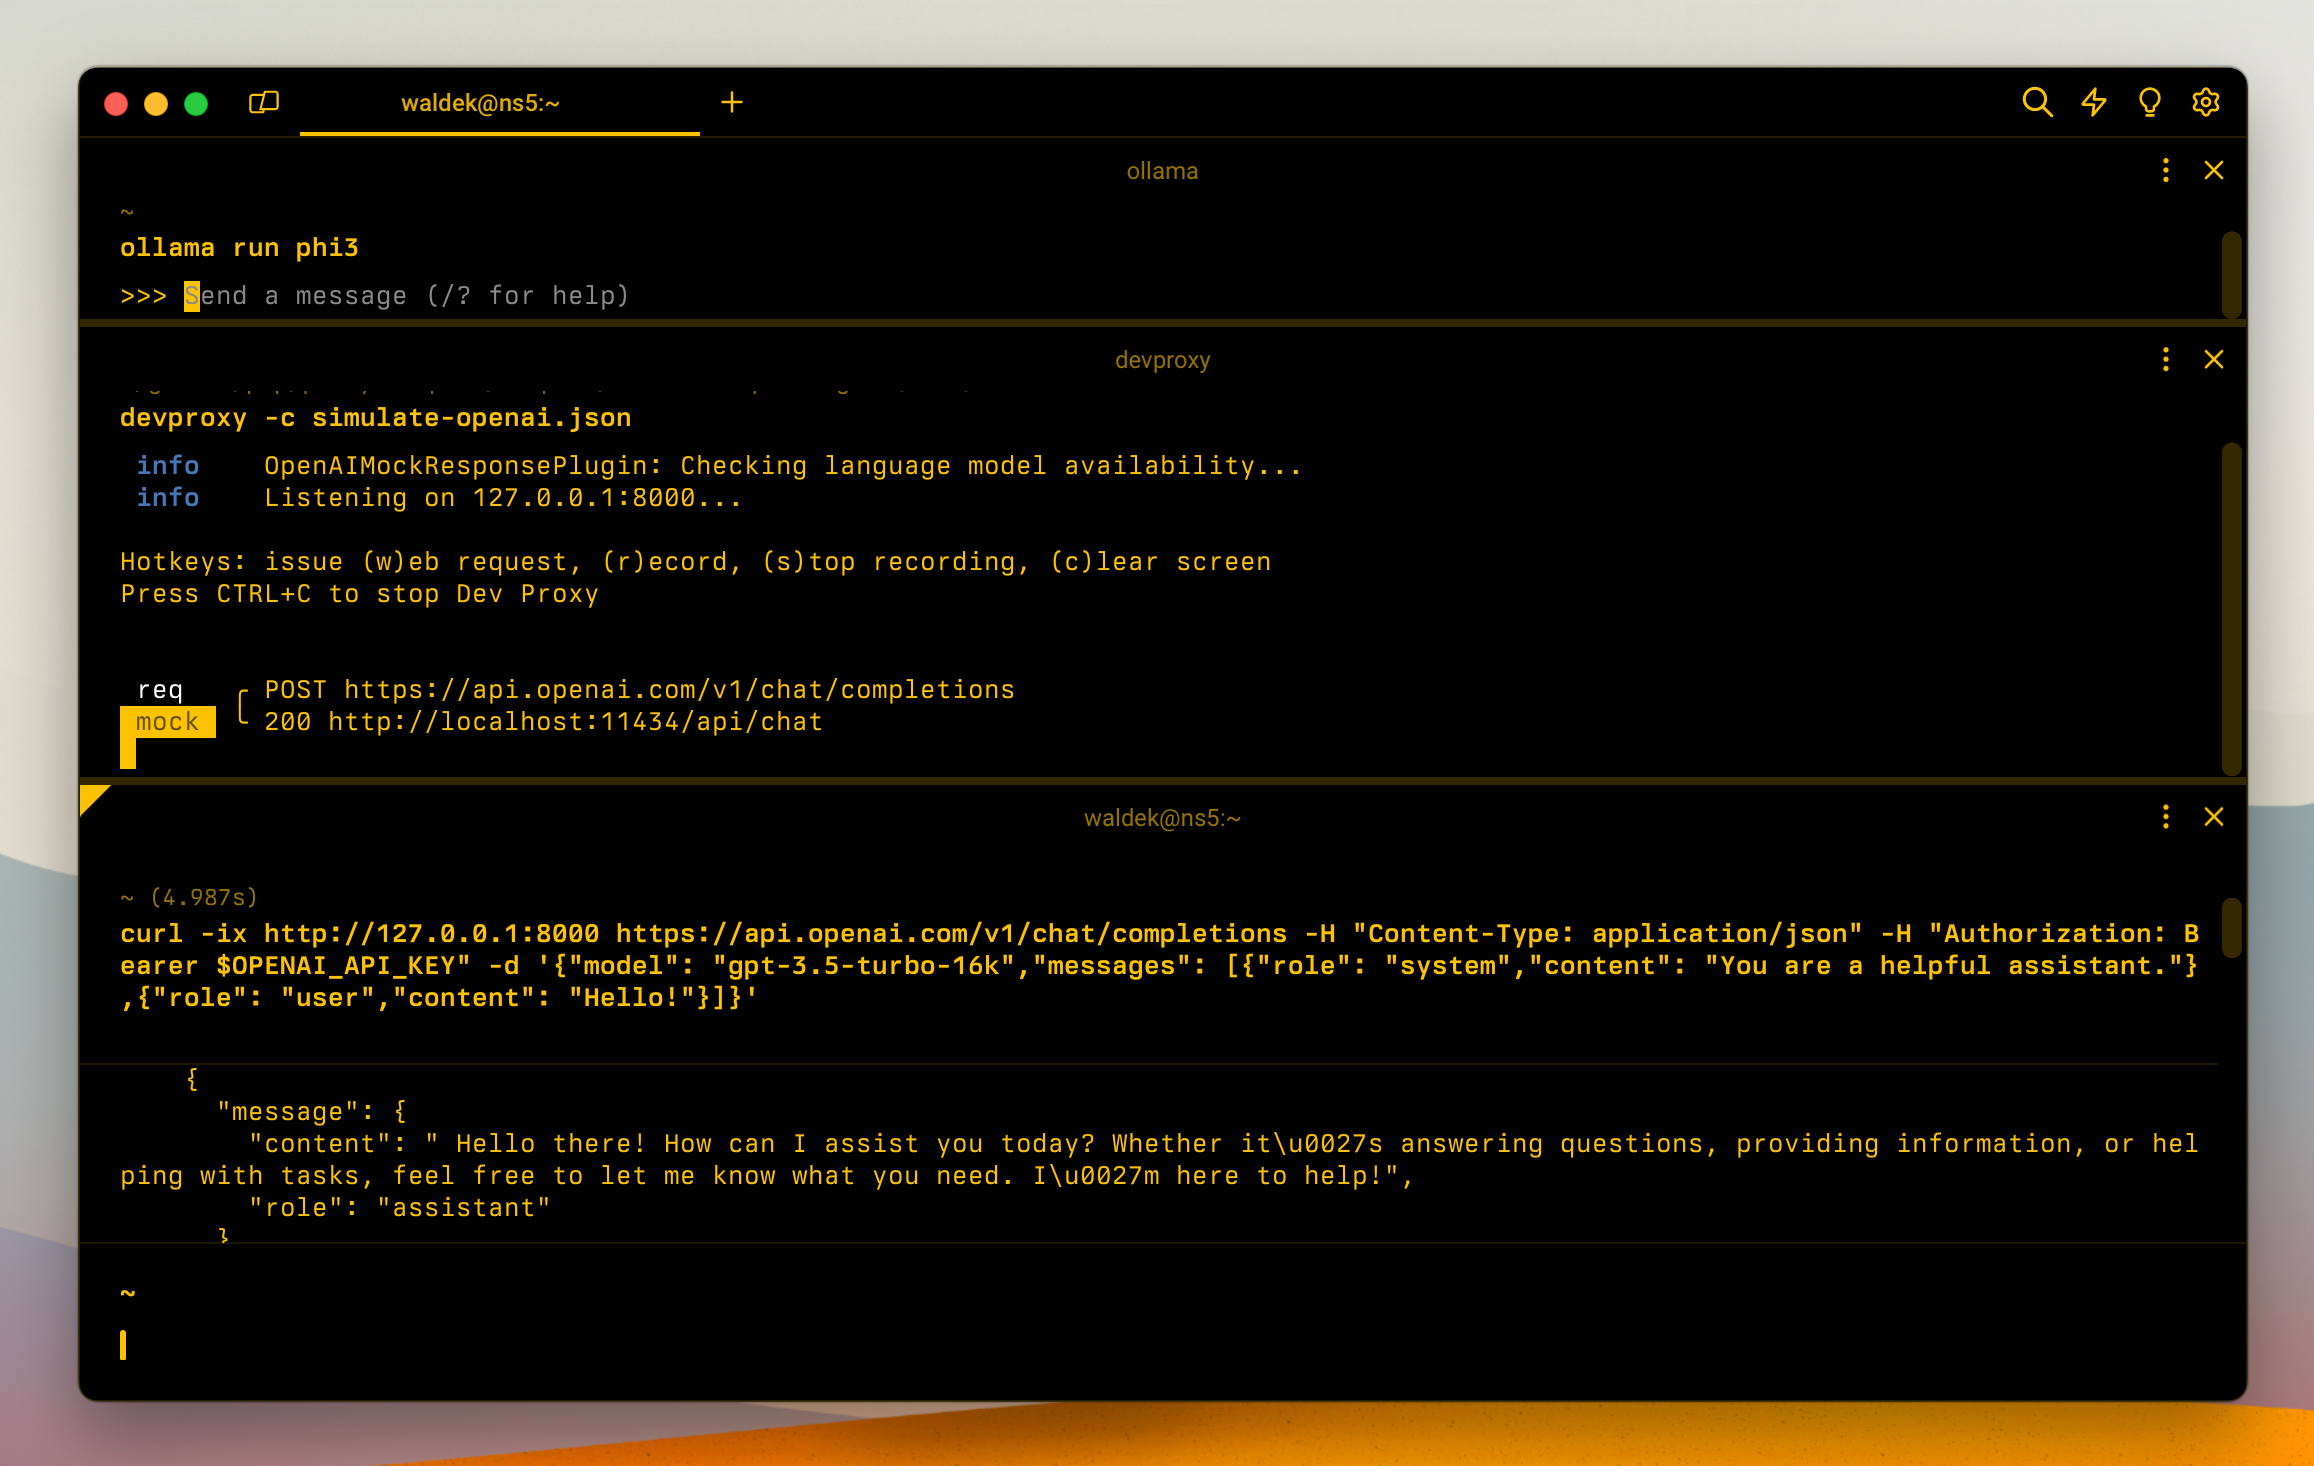Open the devproxy pane three-dot menu
Image resolution: width=2314 pixels, height=1466 pixels.
pos(2166,359)
